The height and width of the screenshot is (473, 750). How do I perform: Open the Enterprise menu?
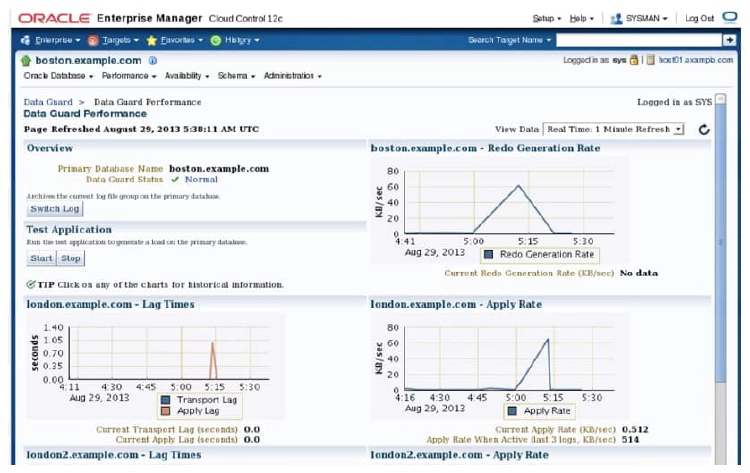[57, 40]
